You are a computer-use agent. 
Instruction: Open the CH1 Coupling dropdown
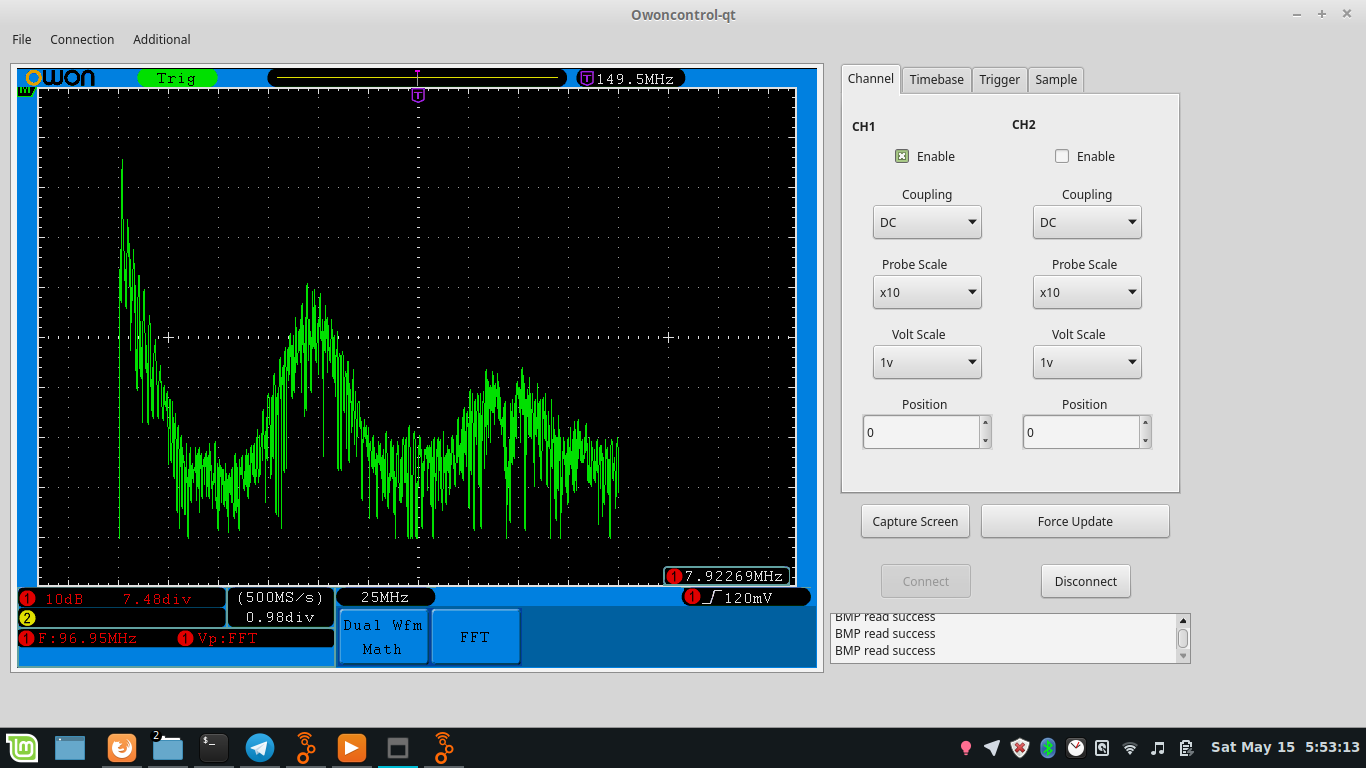click(x=927, y=222)
